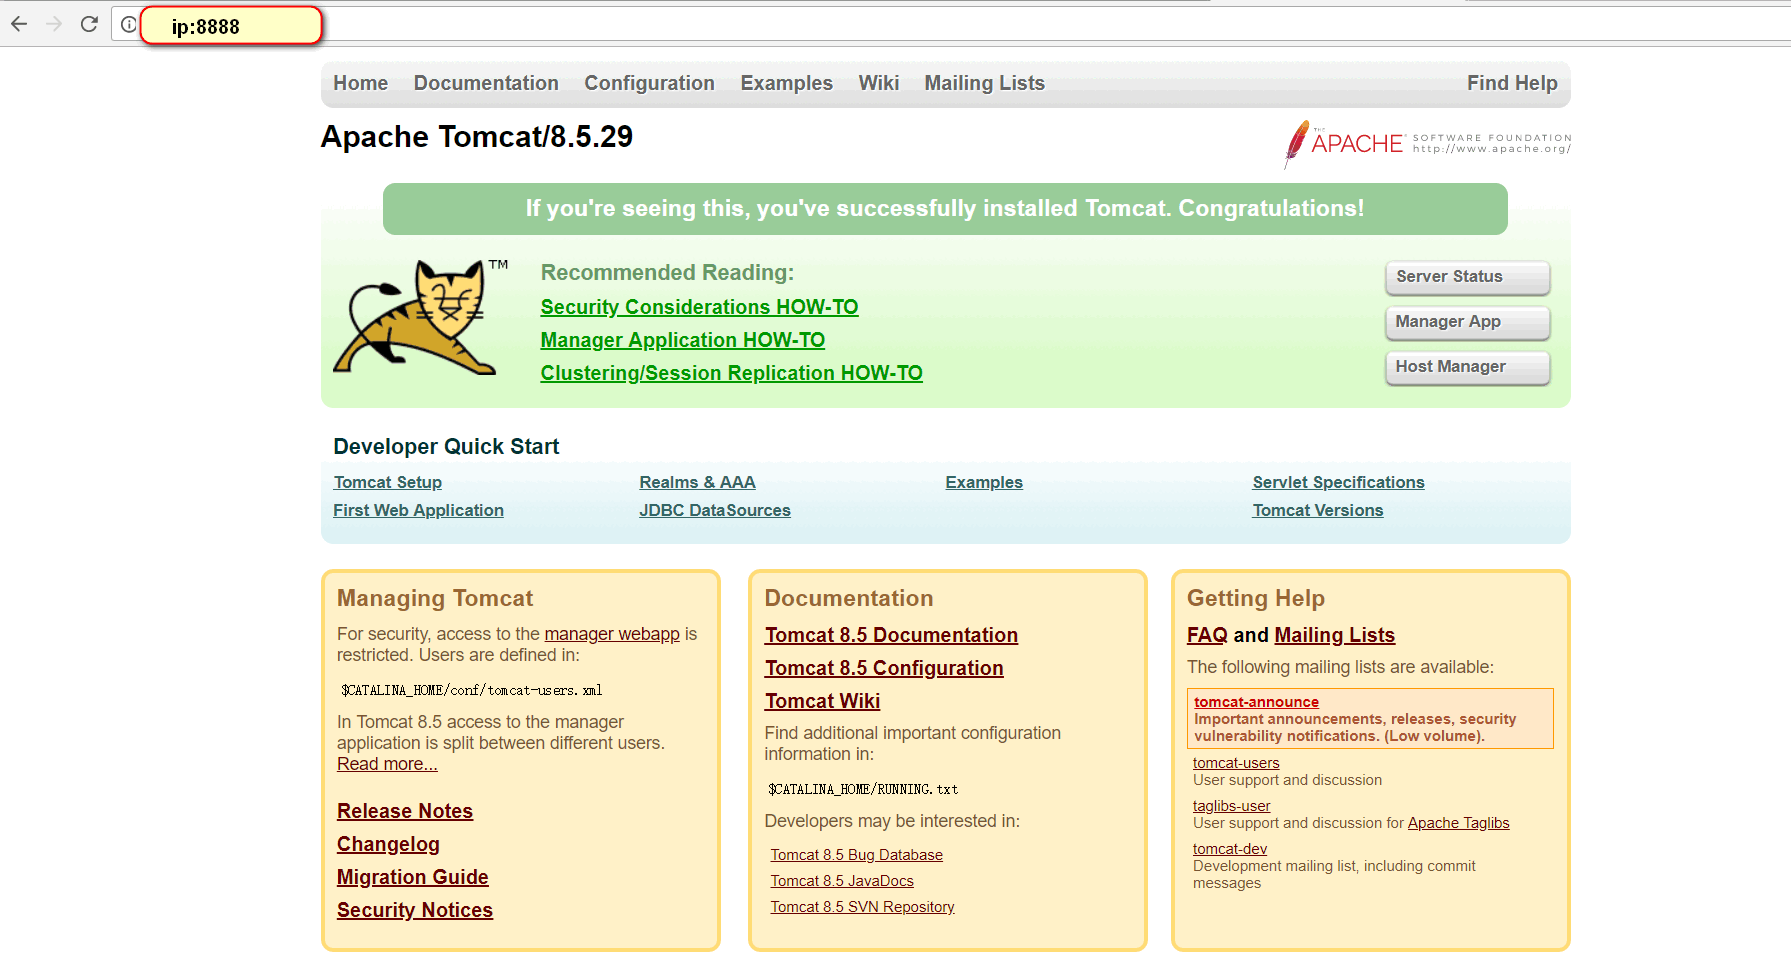
Task: Click the Read more... link
Action: (387, 764)
